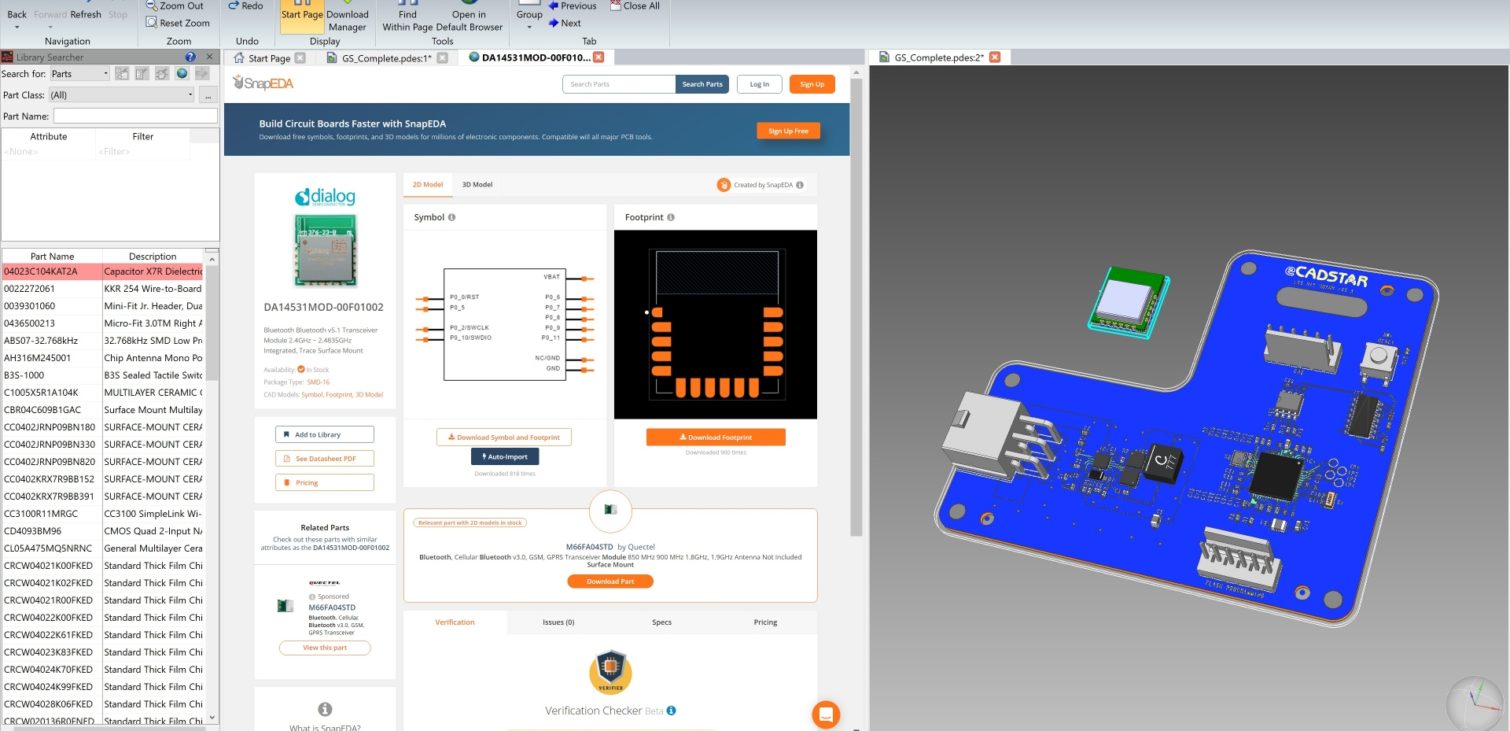Image resolution: width=1510 pixels, height=731 pixels.
Task: Click the orange Download Footprint button
Action: coord(715,437)
